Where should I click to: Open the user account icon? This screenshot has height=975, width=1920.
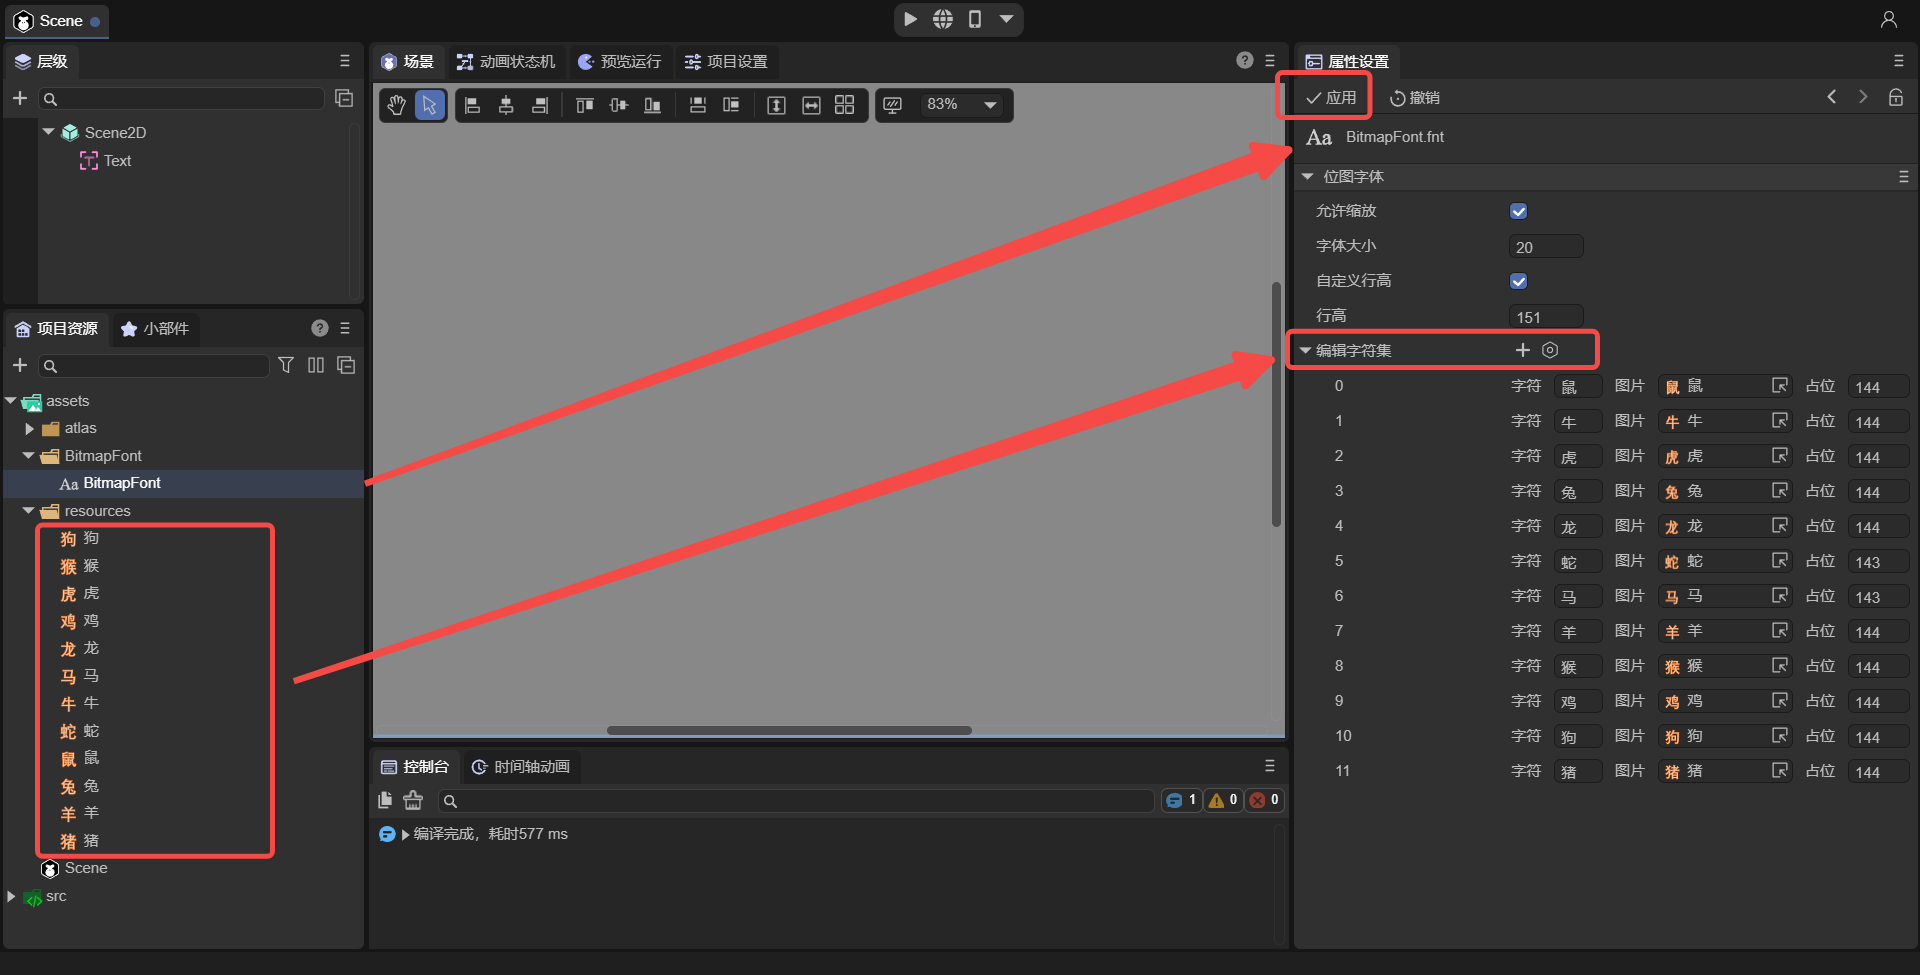(1888, 19)
